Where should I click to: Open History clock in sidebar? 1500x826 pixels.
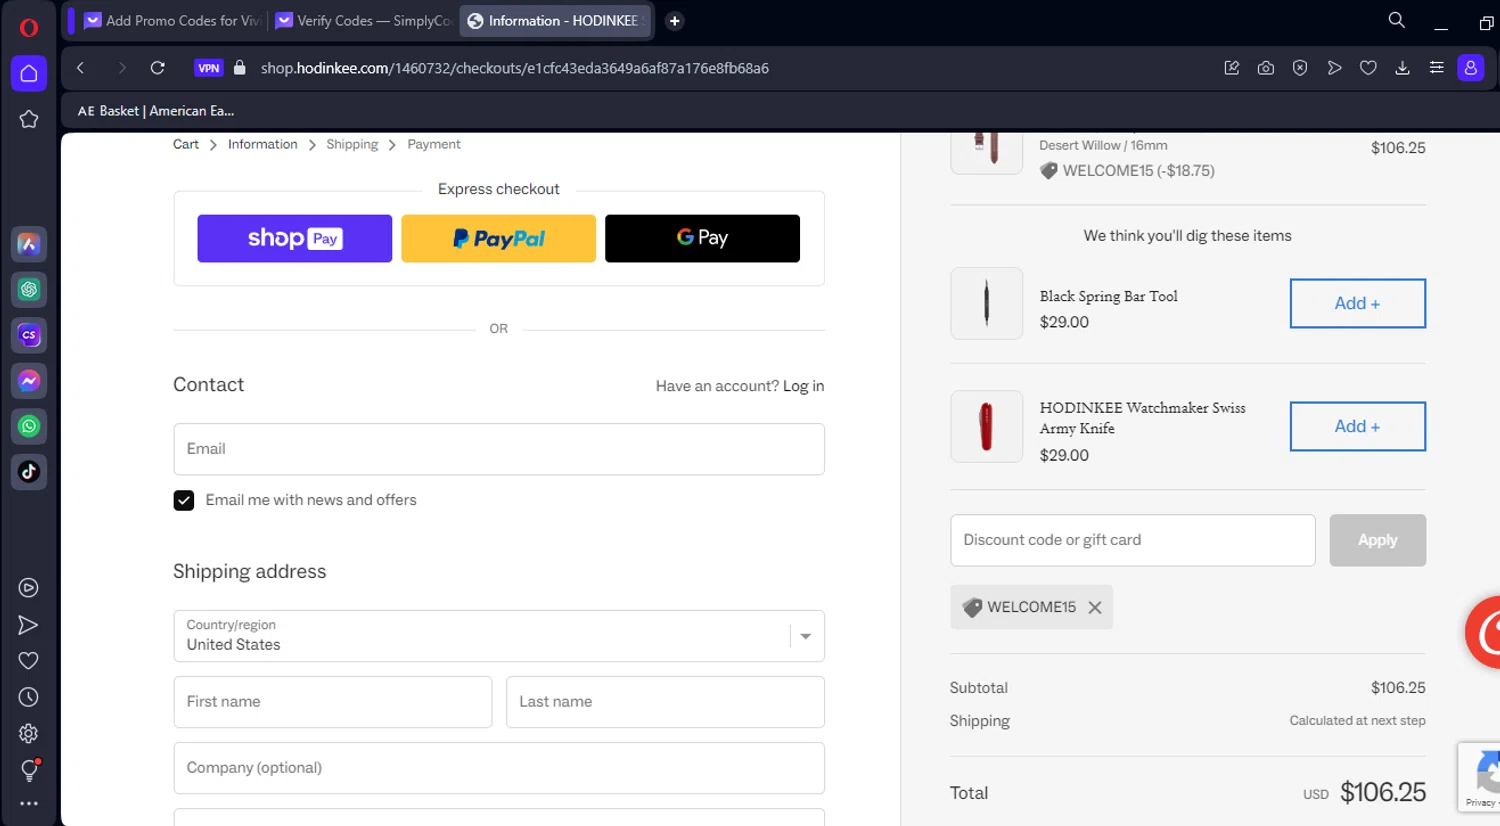(29, 697)
